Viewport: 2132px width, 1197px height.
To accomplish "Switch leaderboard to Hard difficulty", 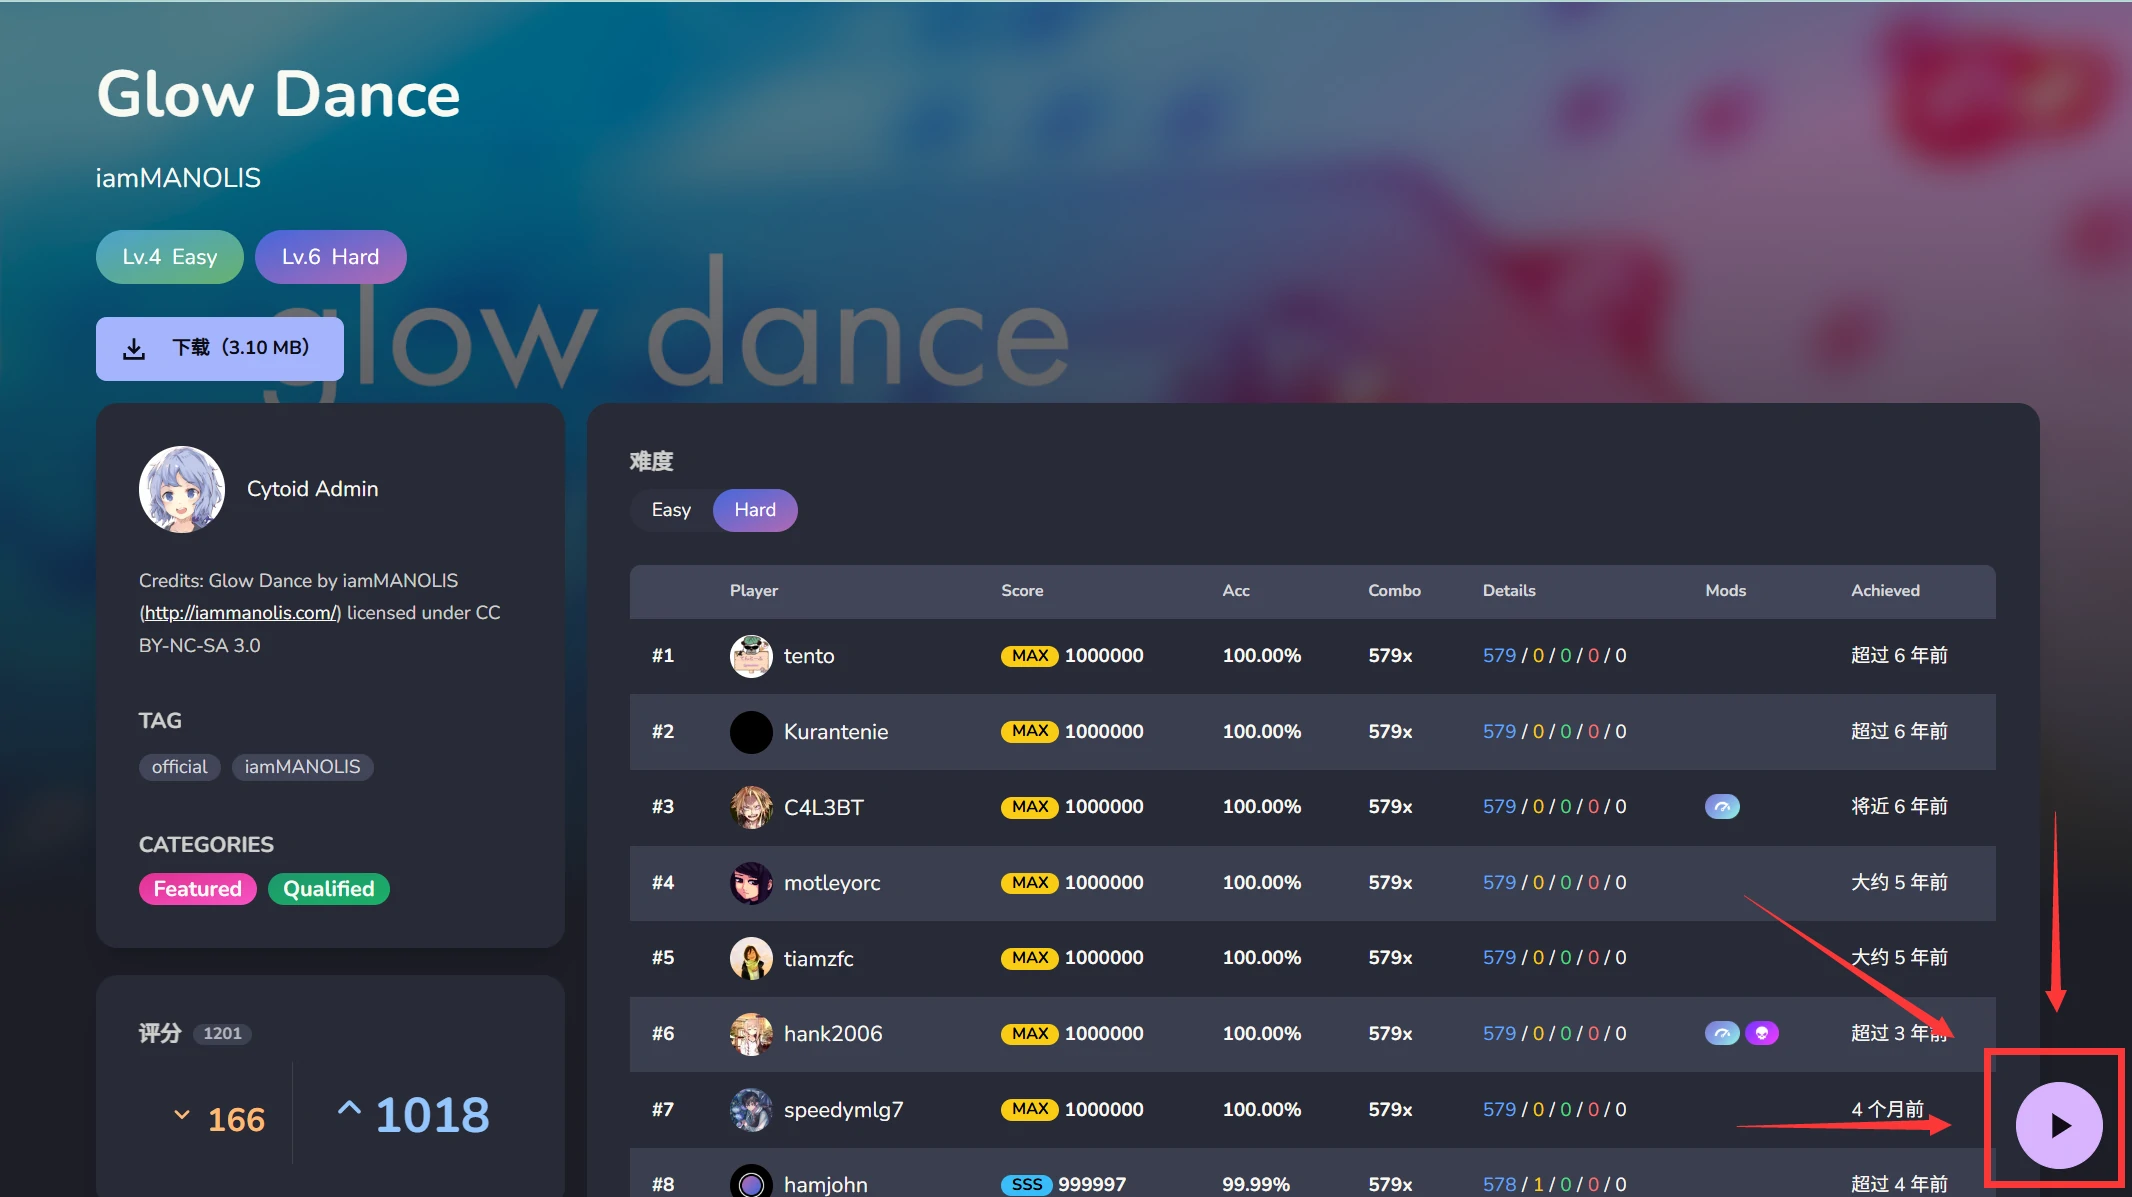I will [x=755, y=510].
